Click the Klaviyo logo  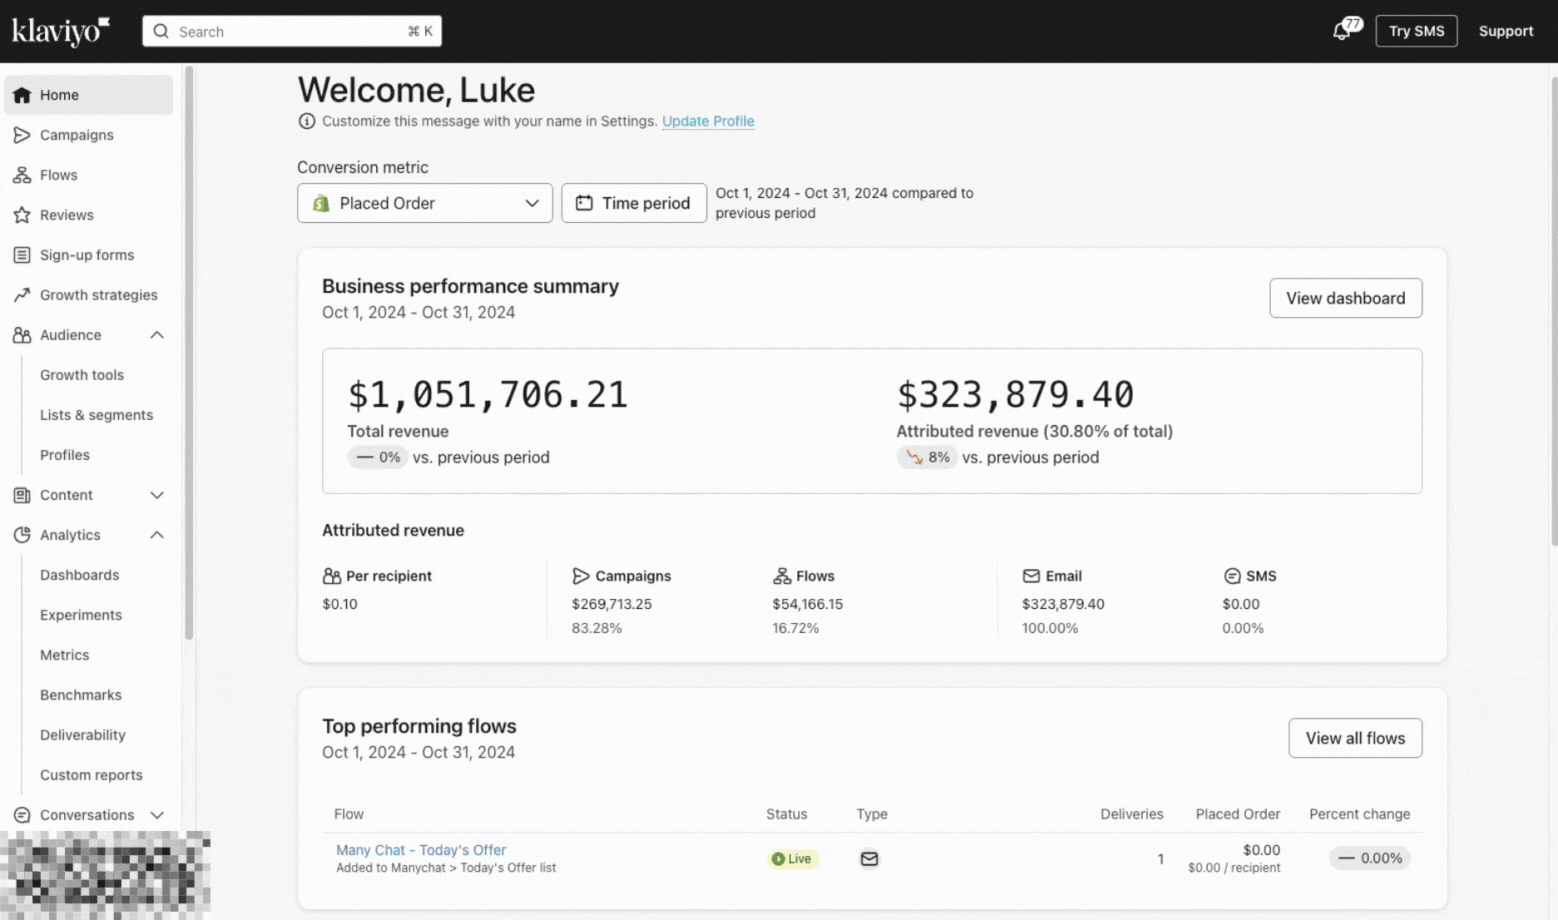[x=60, y=31]
